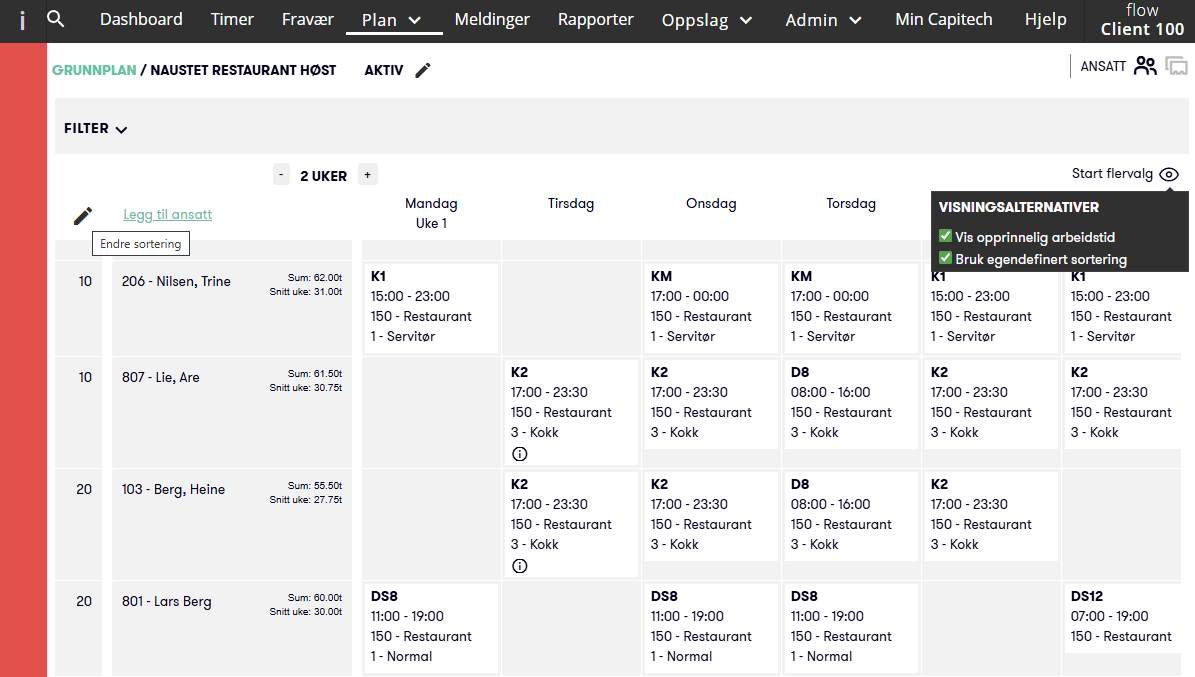Open the chat bubbles icon at top right
Viewport: 1195px width, 677px height.
[1177, 67]
